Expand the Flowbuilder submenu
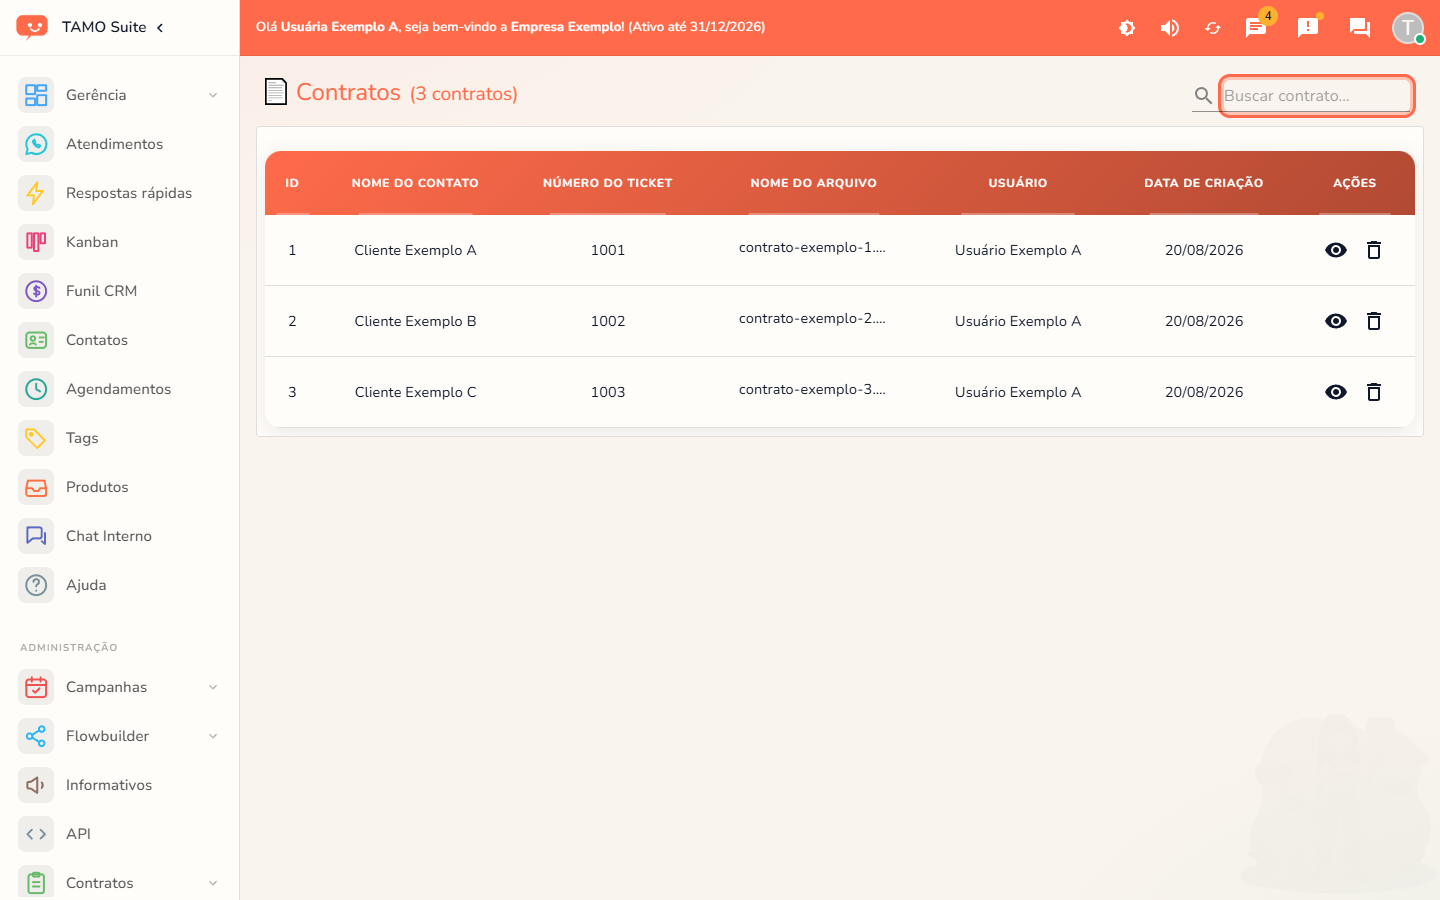The image size is (1440, 900). 120,736
